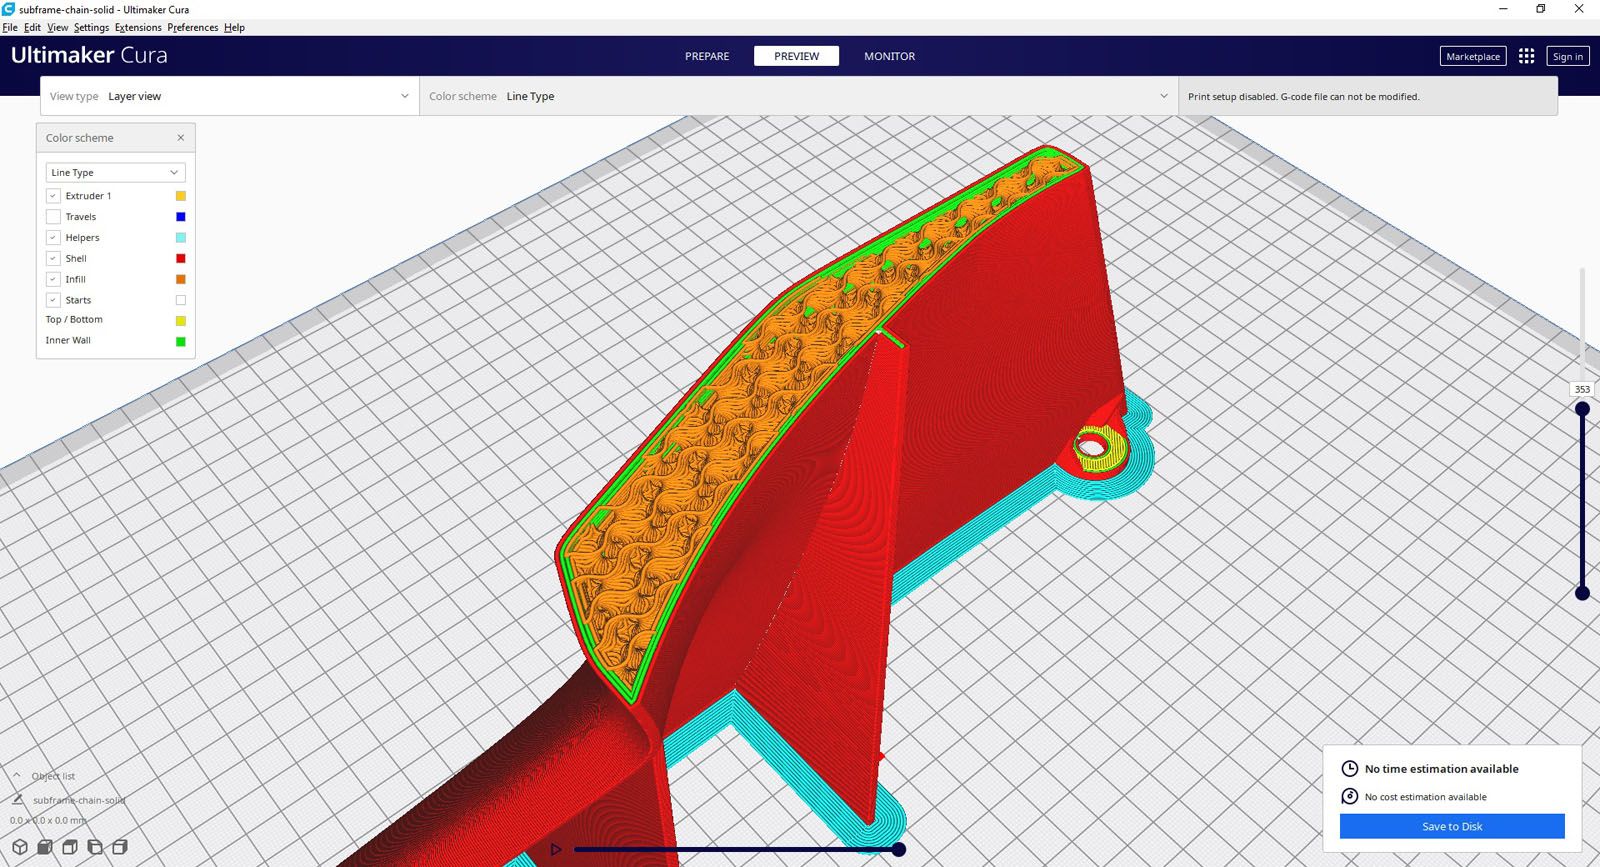Close the Color scheme panel

pos(181,138)
